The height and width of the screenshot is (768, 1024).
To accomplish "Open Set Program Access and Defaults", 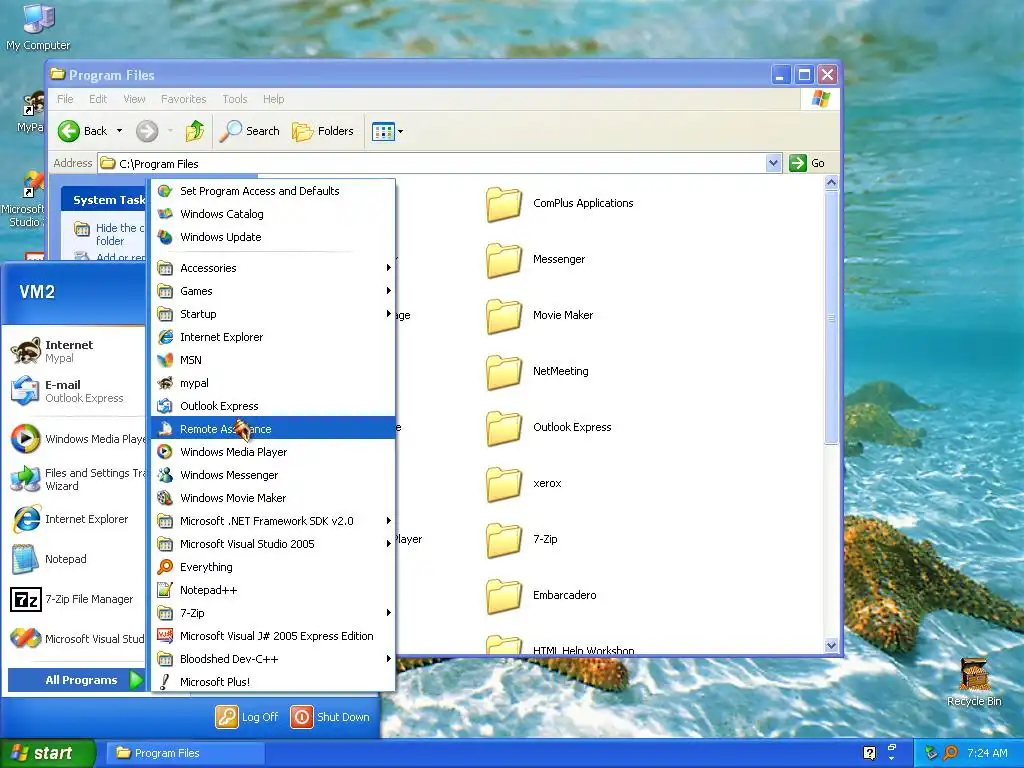I will 273,191.
